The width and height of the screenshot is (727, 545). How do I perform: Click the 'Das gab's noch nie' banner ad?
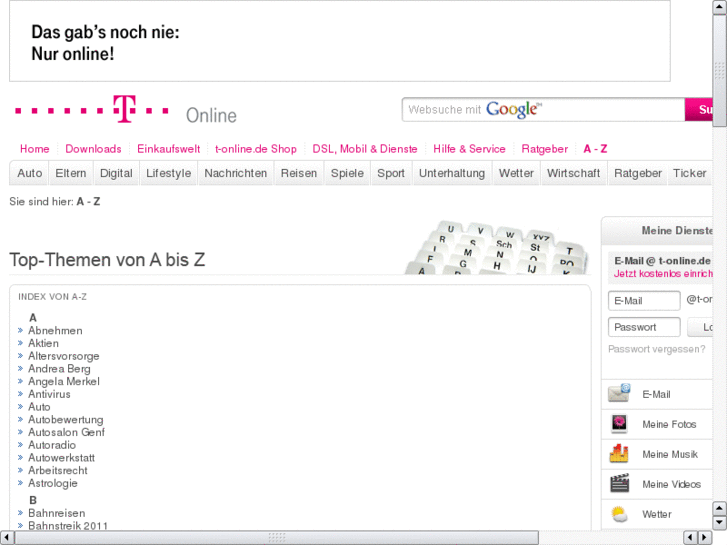tap(339, 41)
